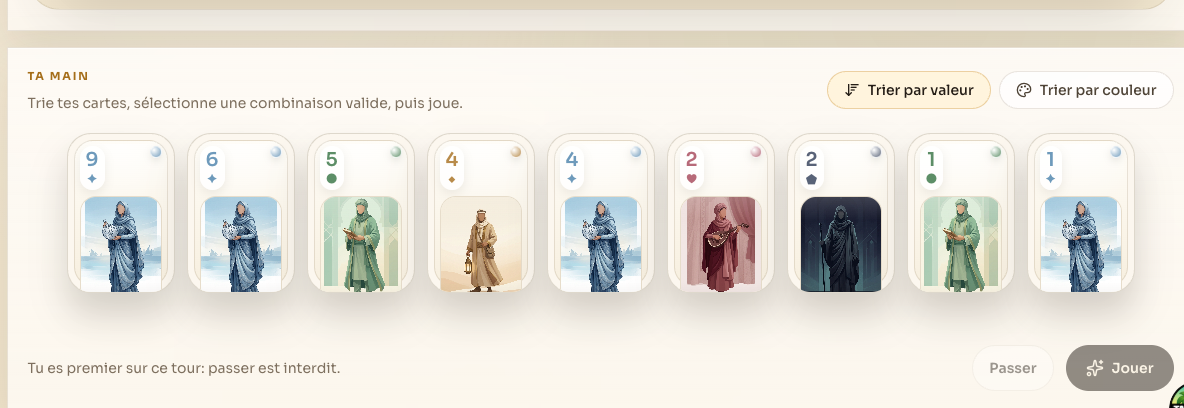Screen dimensions: 1184x408
Task: Sort hand with Trier par couleur
Action: tap(1087, 90)
